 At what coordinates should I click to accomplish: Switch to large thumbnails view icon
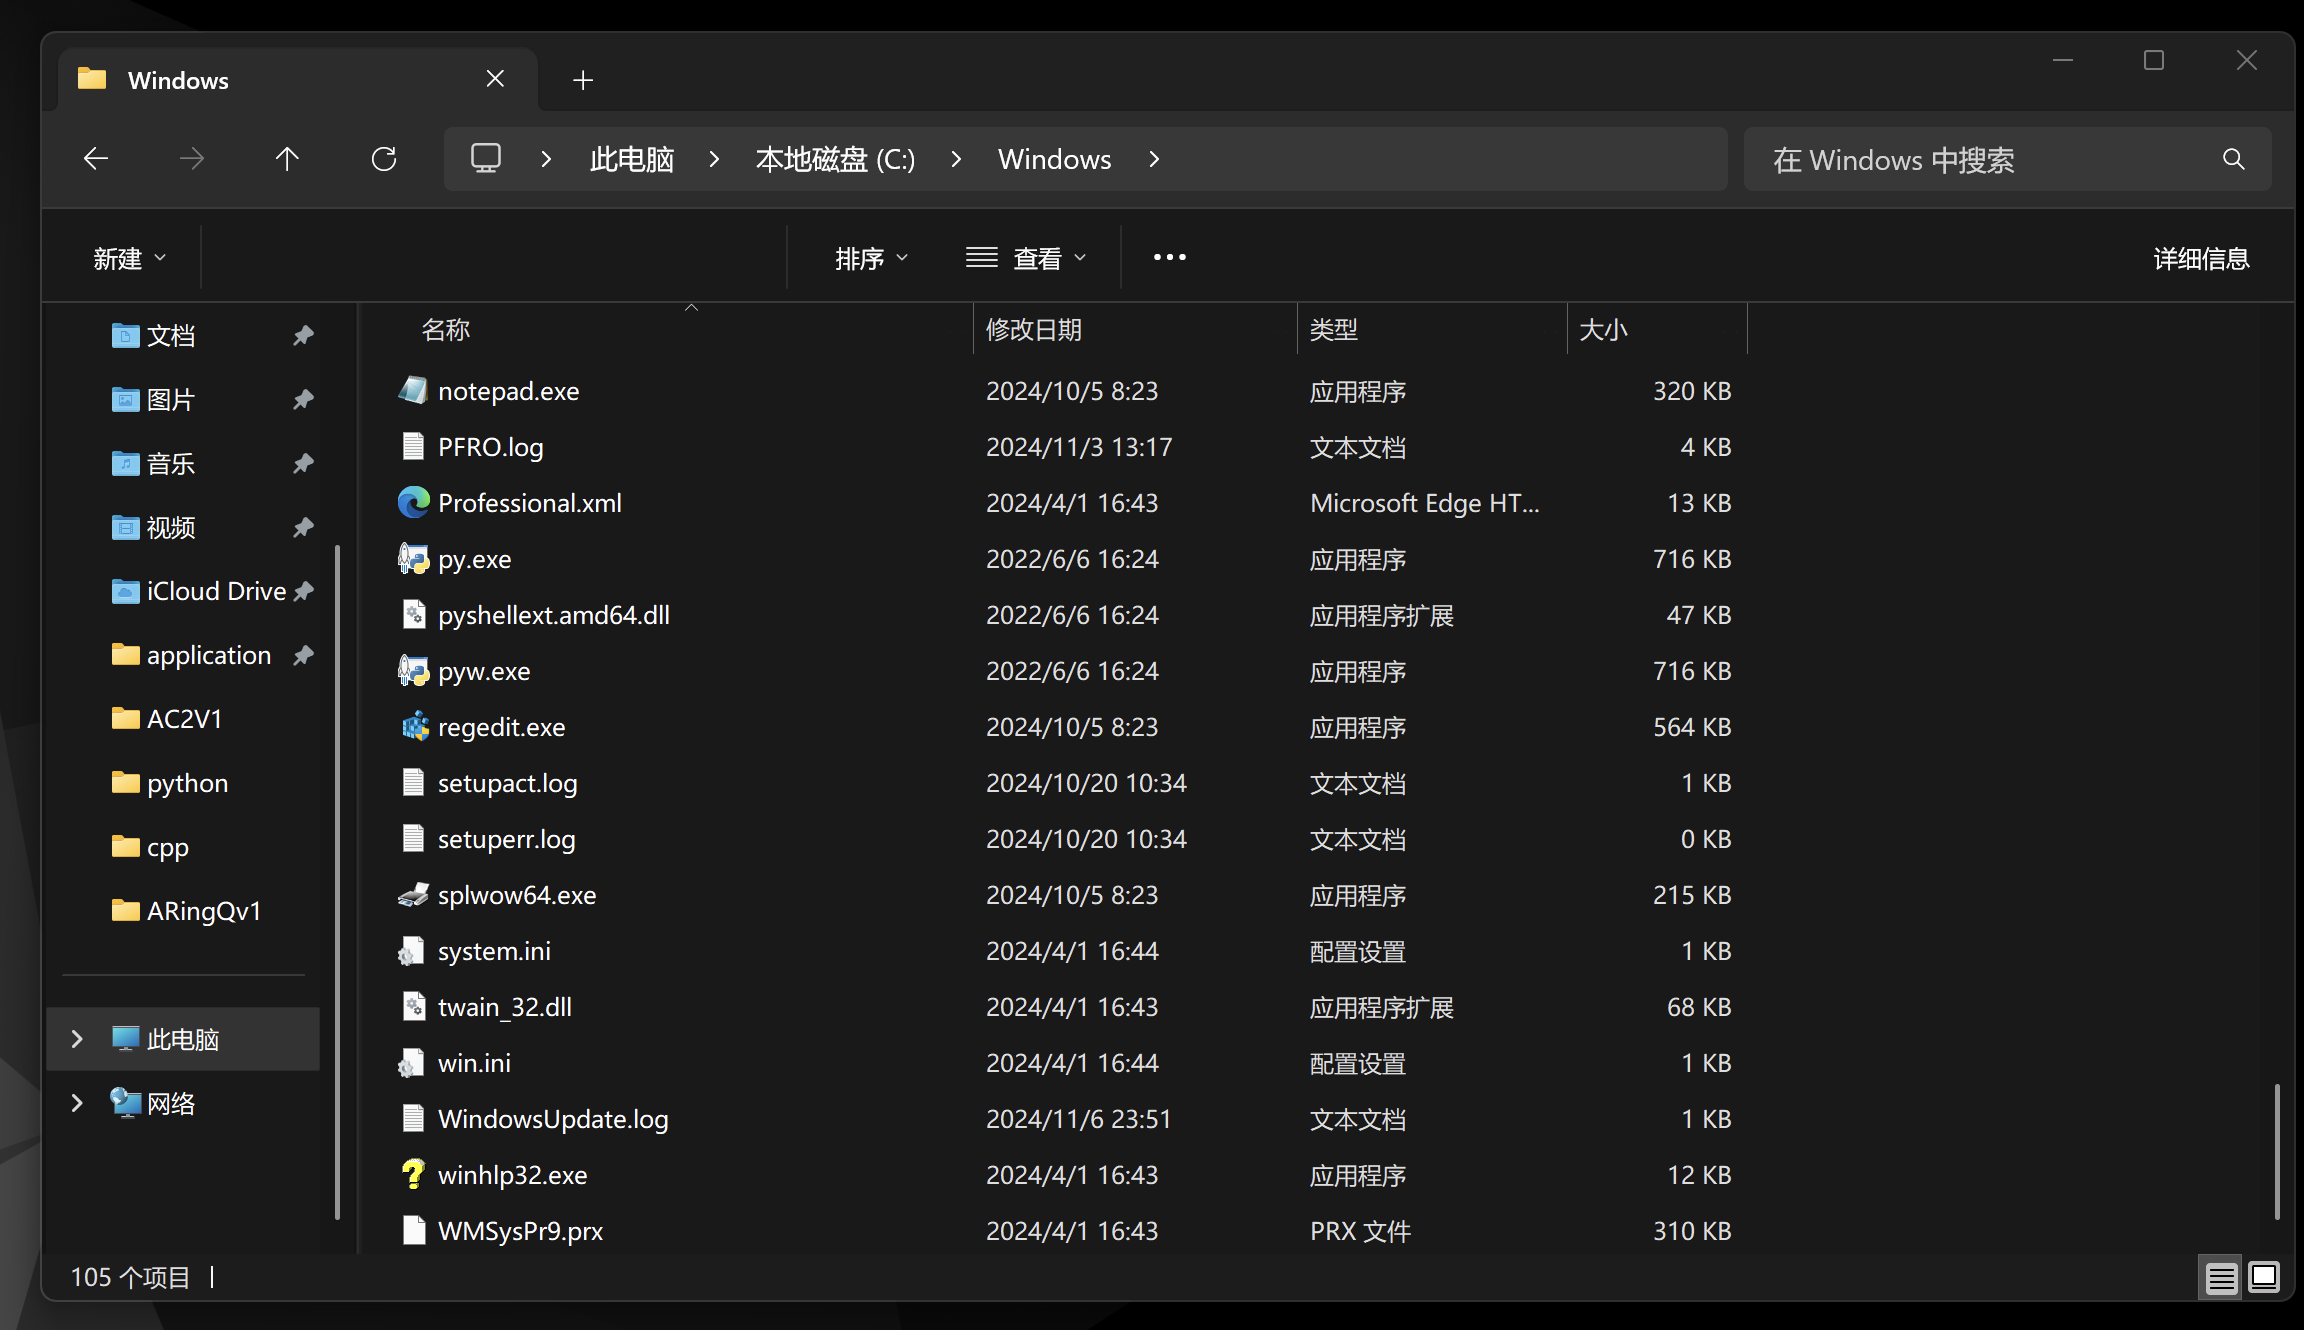[x=2264, y=1278]
